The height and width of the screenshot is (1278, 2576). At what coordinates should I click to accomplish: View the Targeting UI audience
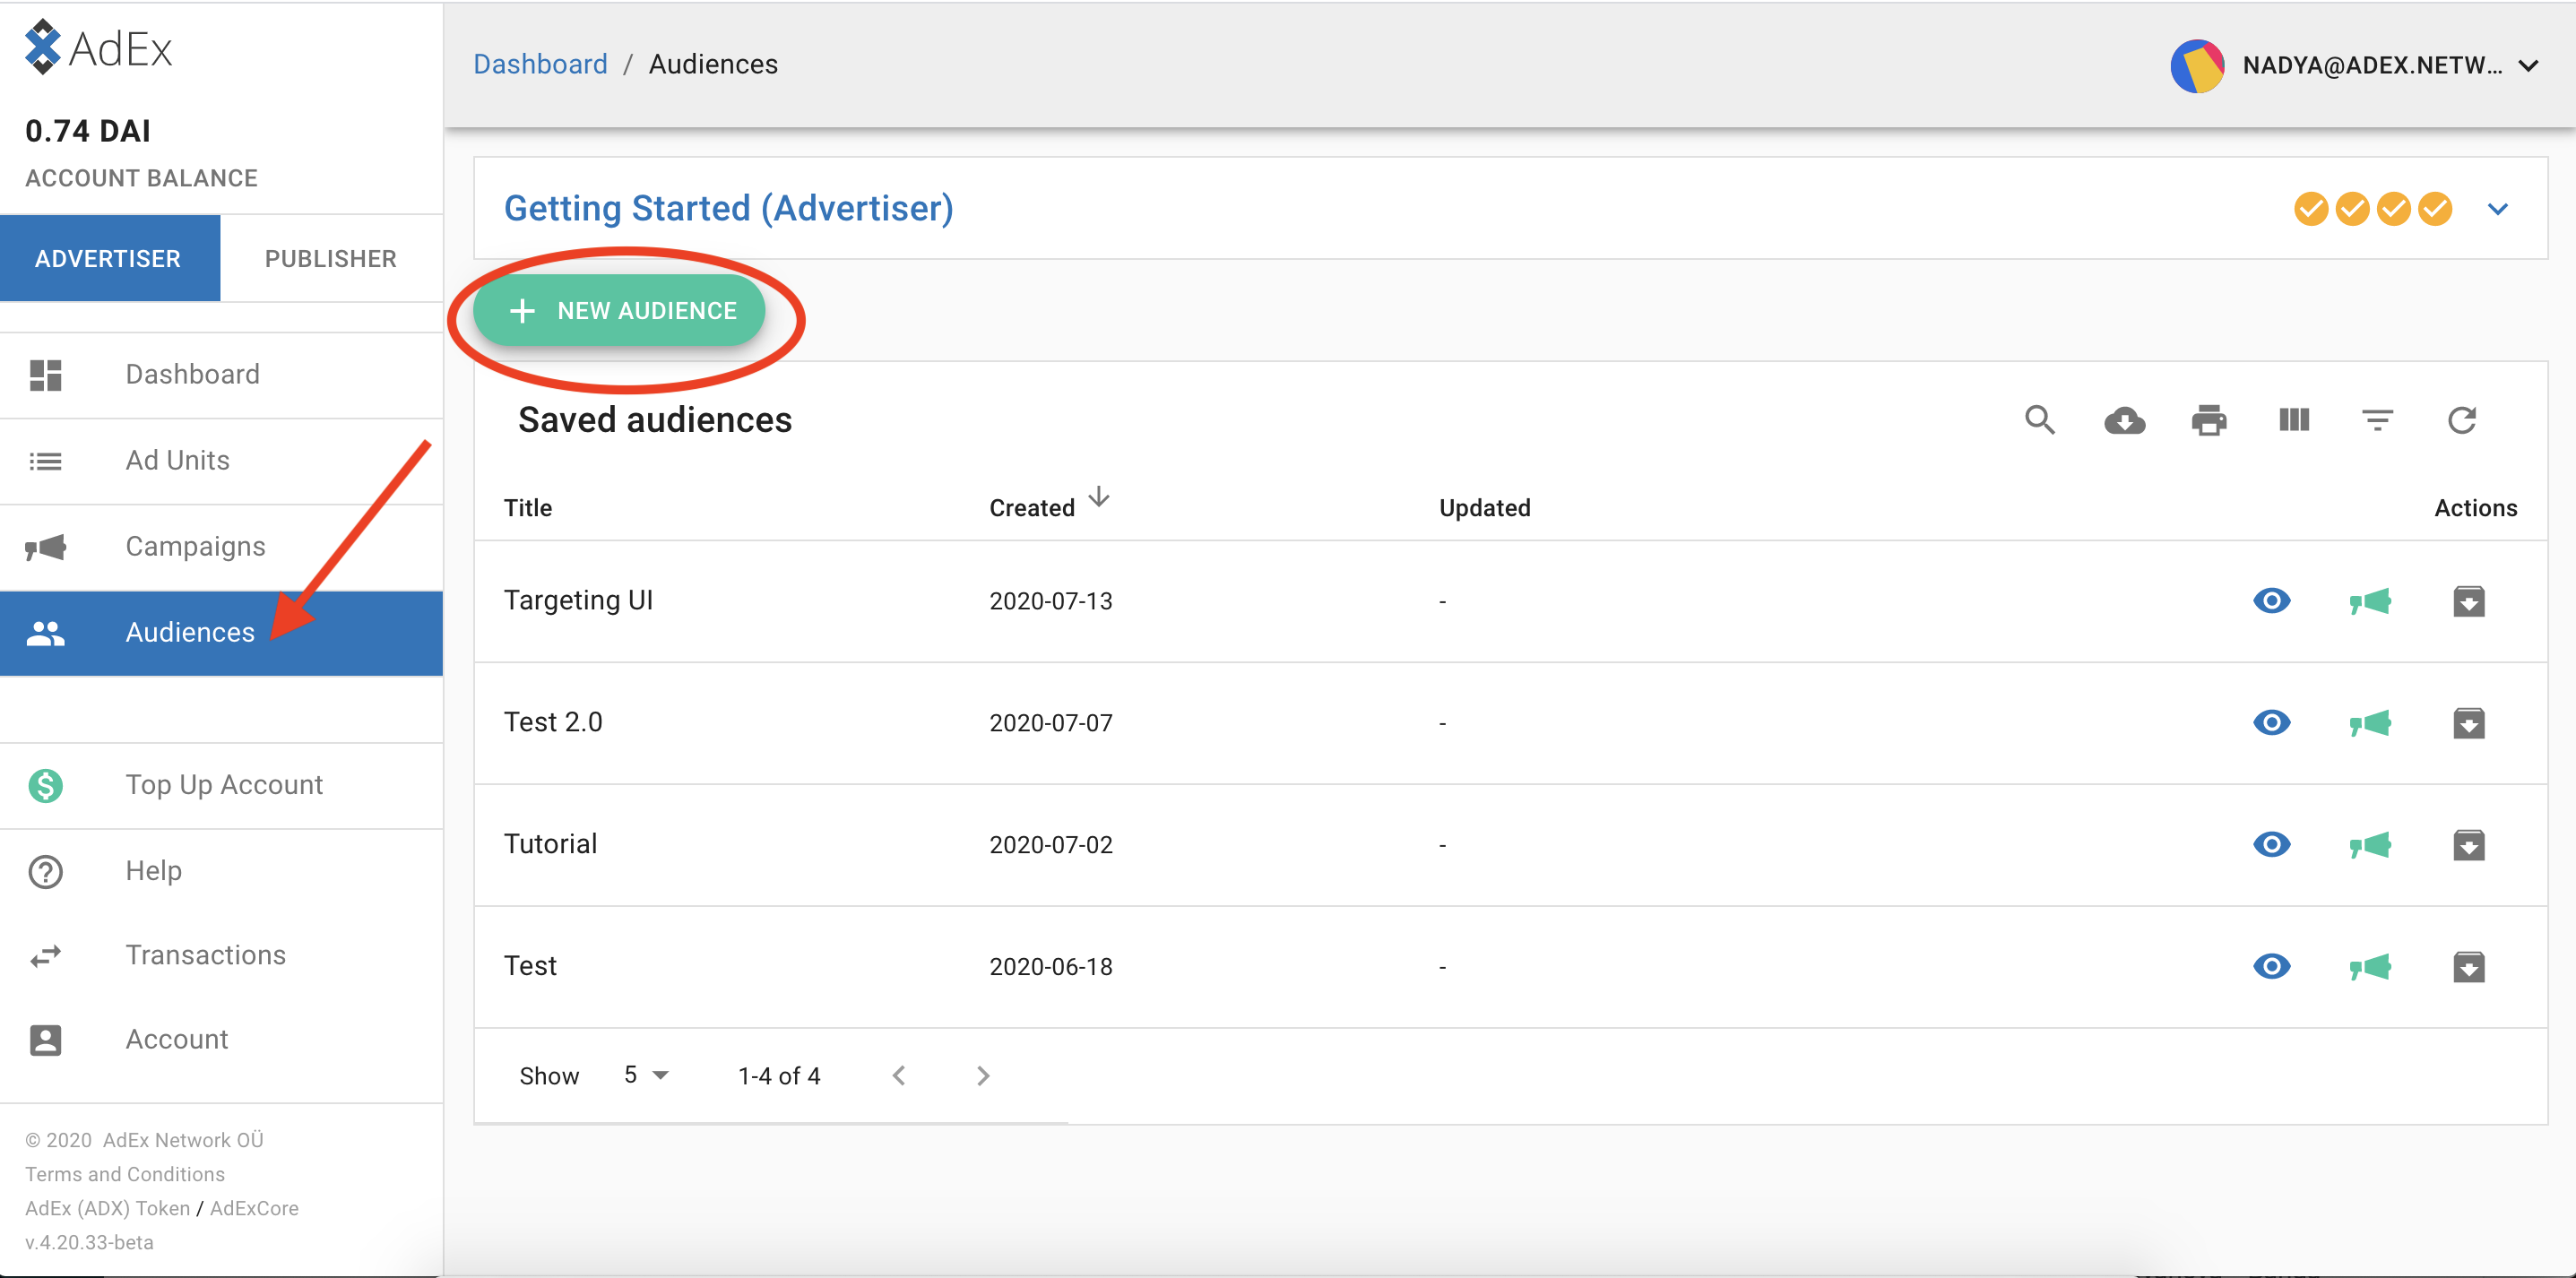(2272, 601)
